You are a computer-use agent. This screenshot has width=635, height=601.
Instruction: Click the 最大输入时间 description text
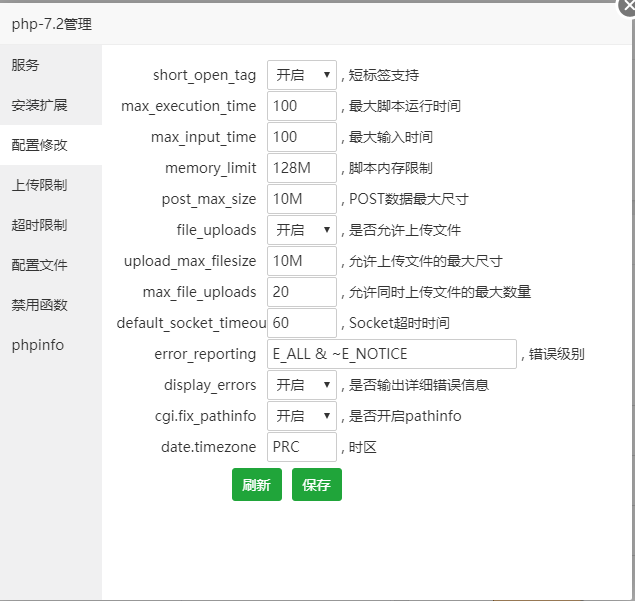390,137
